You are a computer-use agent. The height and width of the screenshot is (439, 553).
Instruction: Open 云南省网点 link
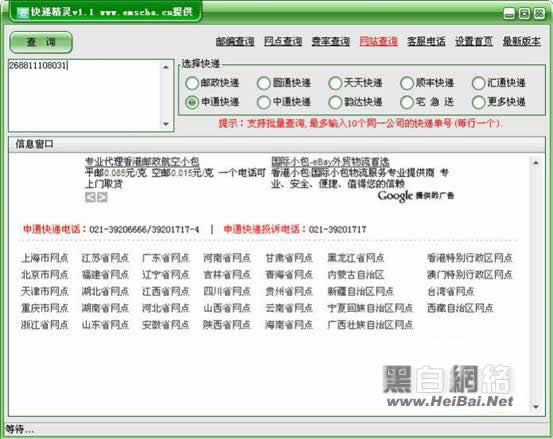(x=289, y=308)
